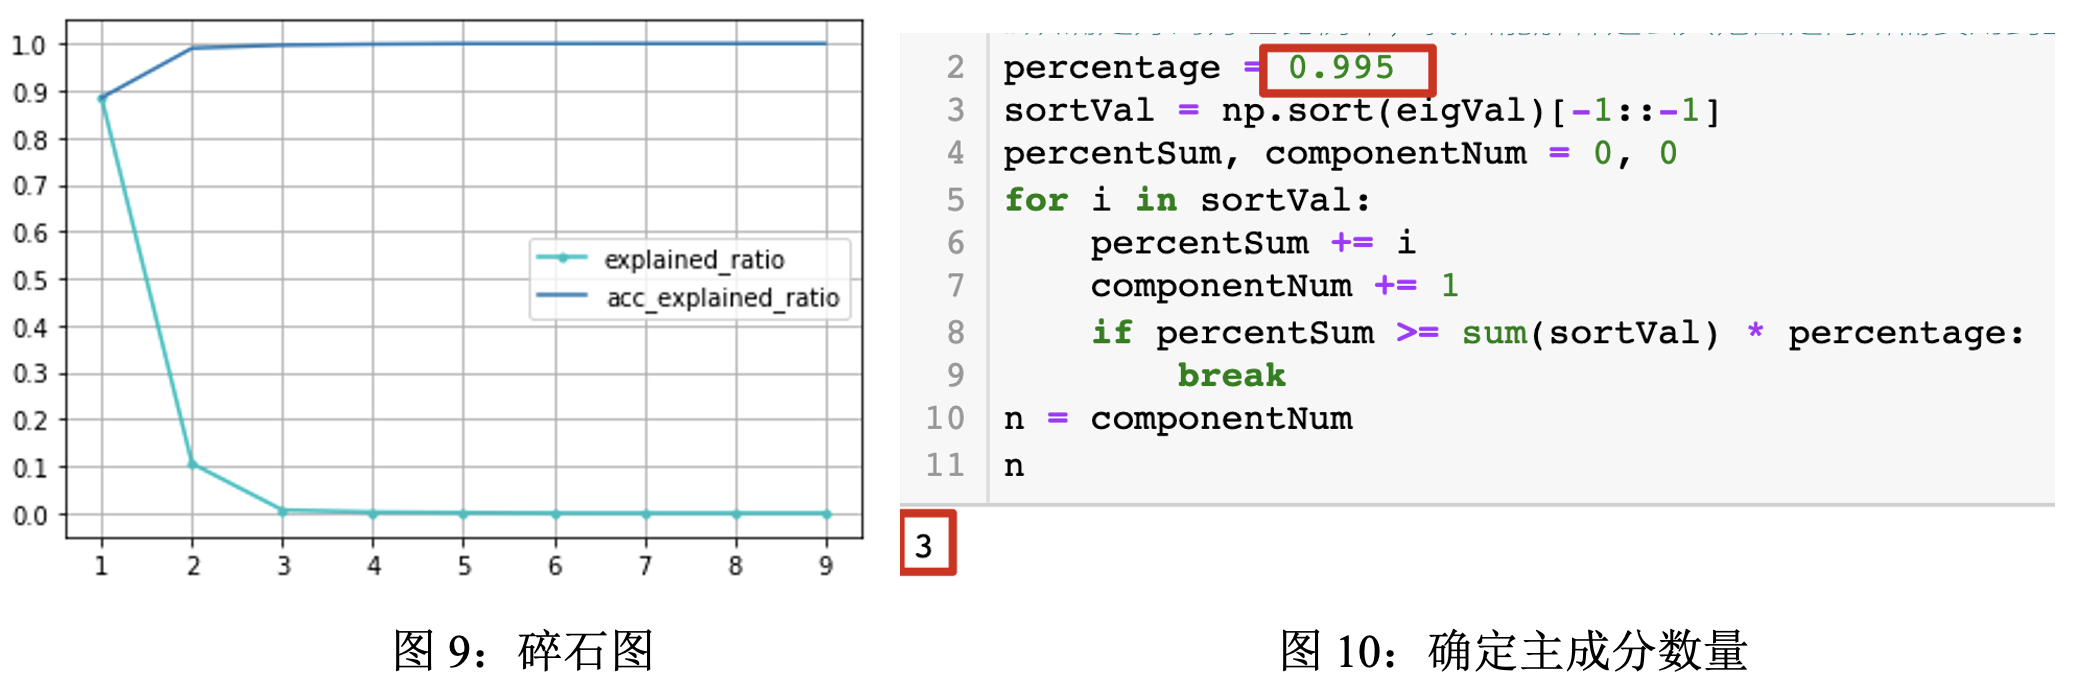Click the 'if' keyword on line 8
The height and width of the screenshot is (694, 2080).
pos(1111,332)
